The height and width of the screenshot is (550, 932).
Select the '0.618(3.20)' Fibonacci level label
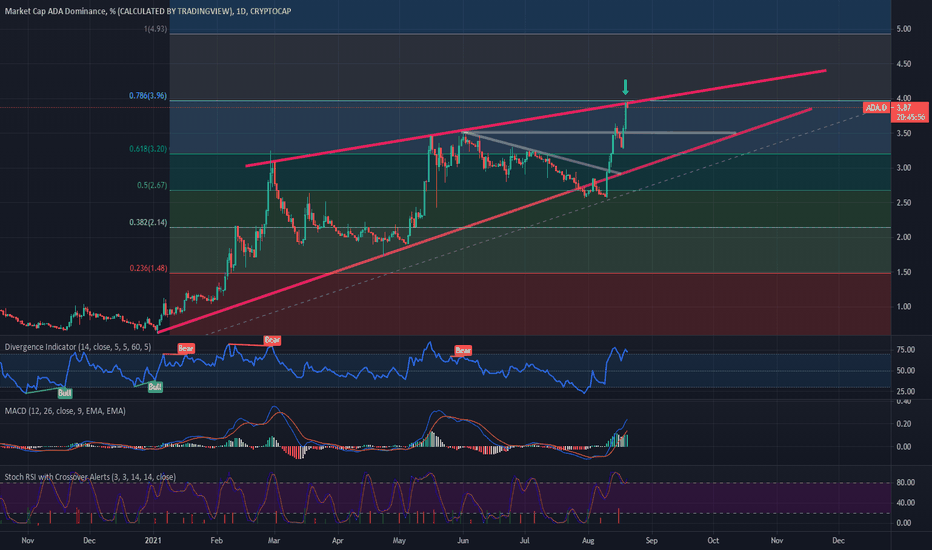[148, 149]
